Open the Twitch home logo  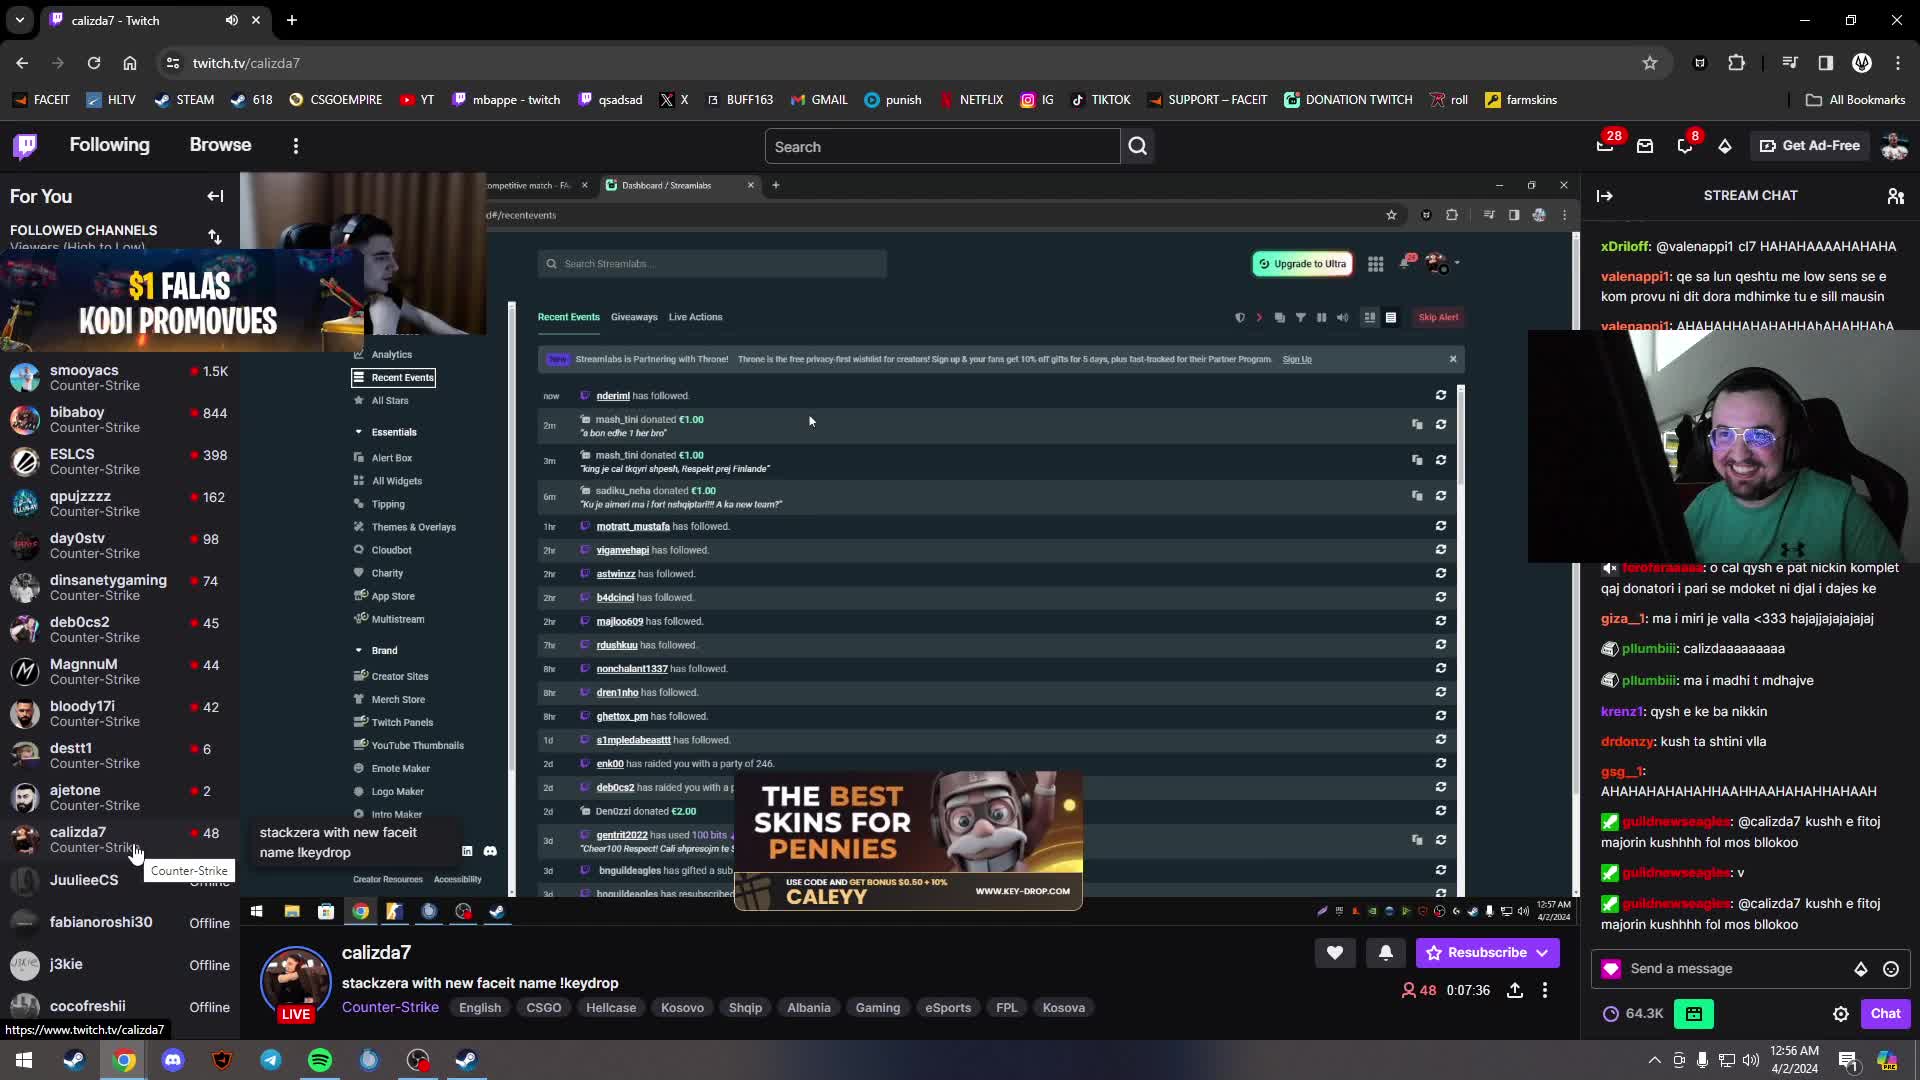click(x=26, y=146)
